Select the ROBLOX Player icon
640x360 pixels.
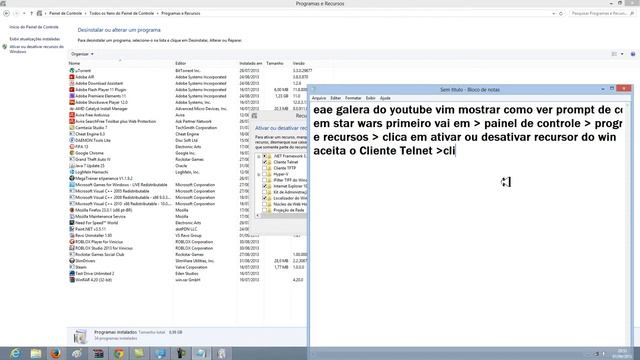(72, 242)
